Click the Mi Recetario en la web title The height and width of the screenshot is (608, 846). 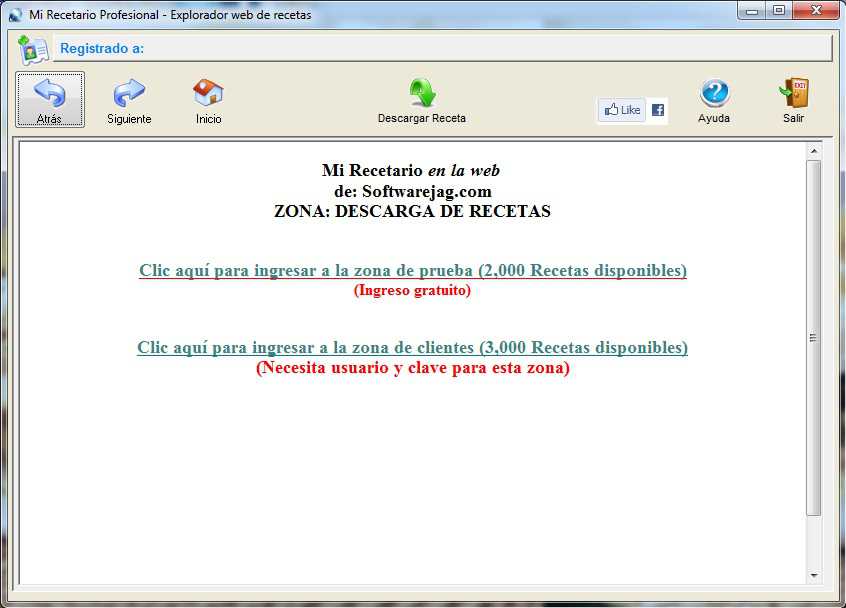pyautogui.click(x=411, y=170)
